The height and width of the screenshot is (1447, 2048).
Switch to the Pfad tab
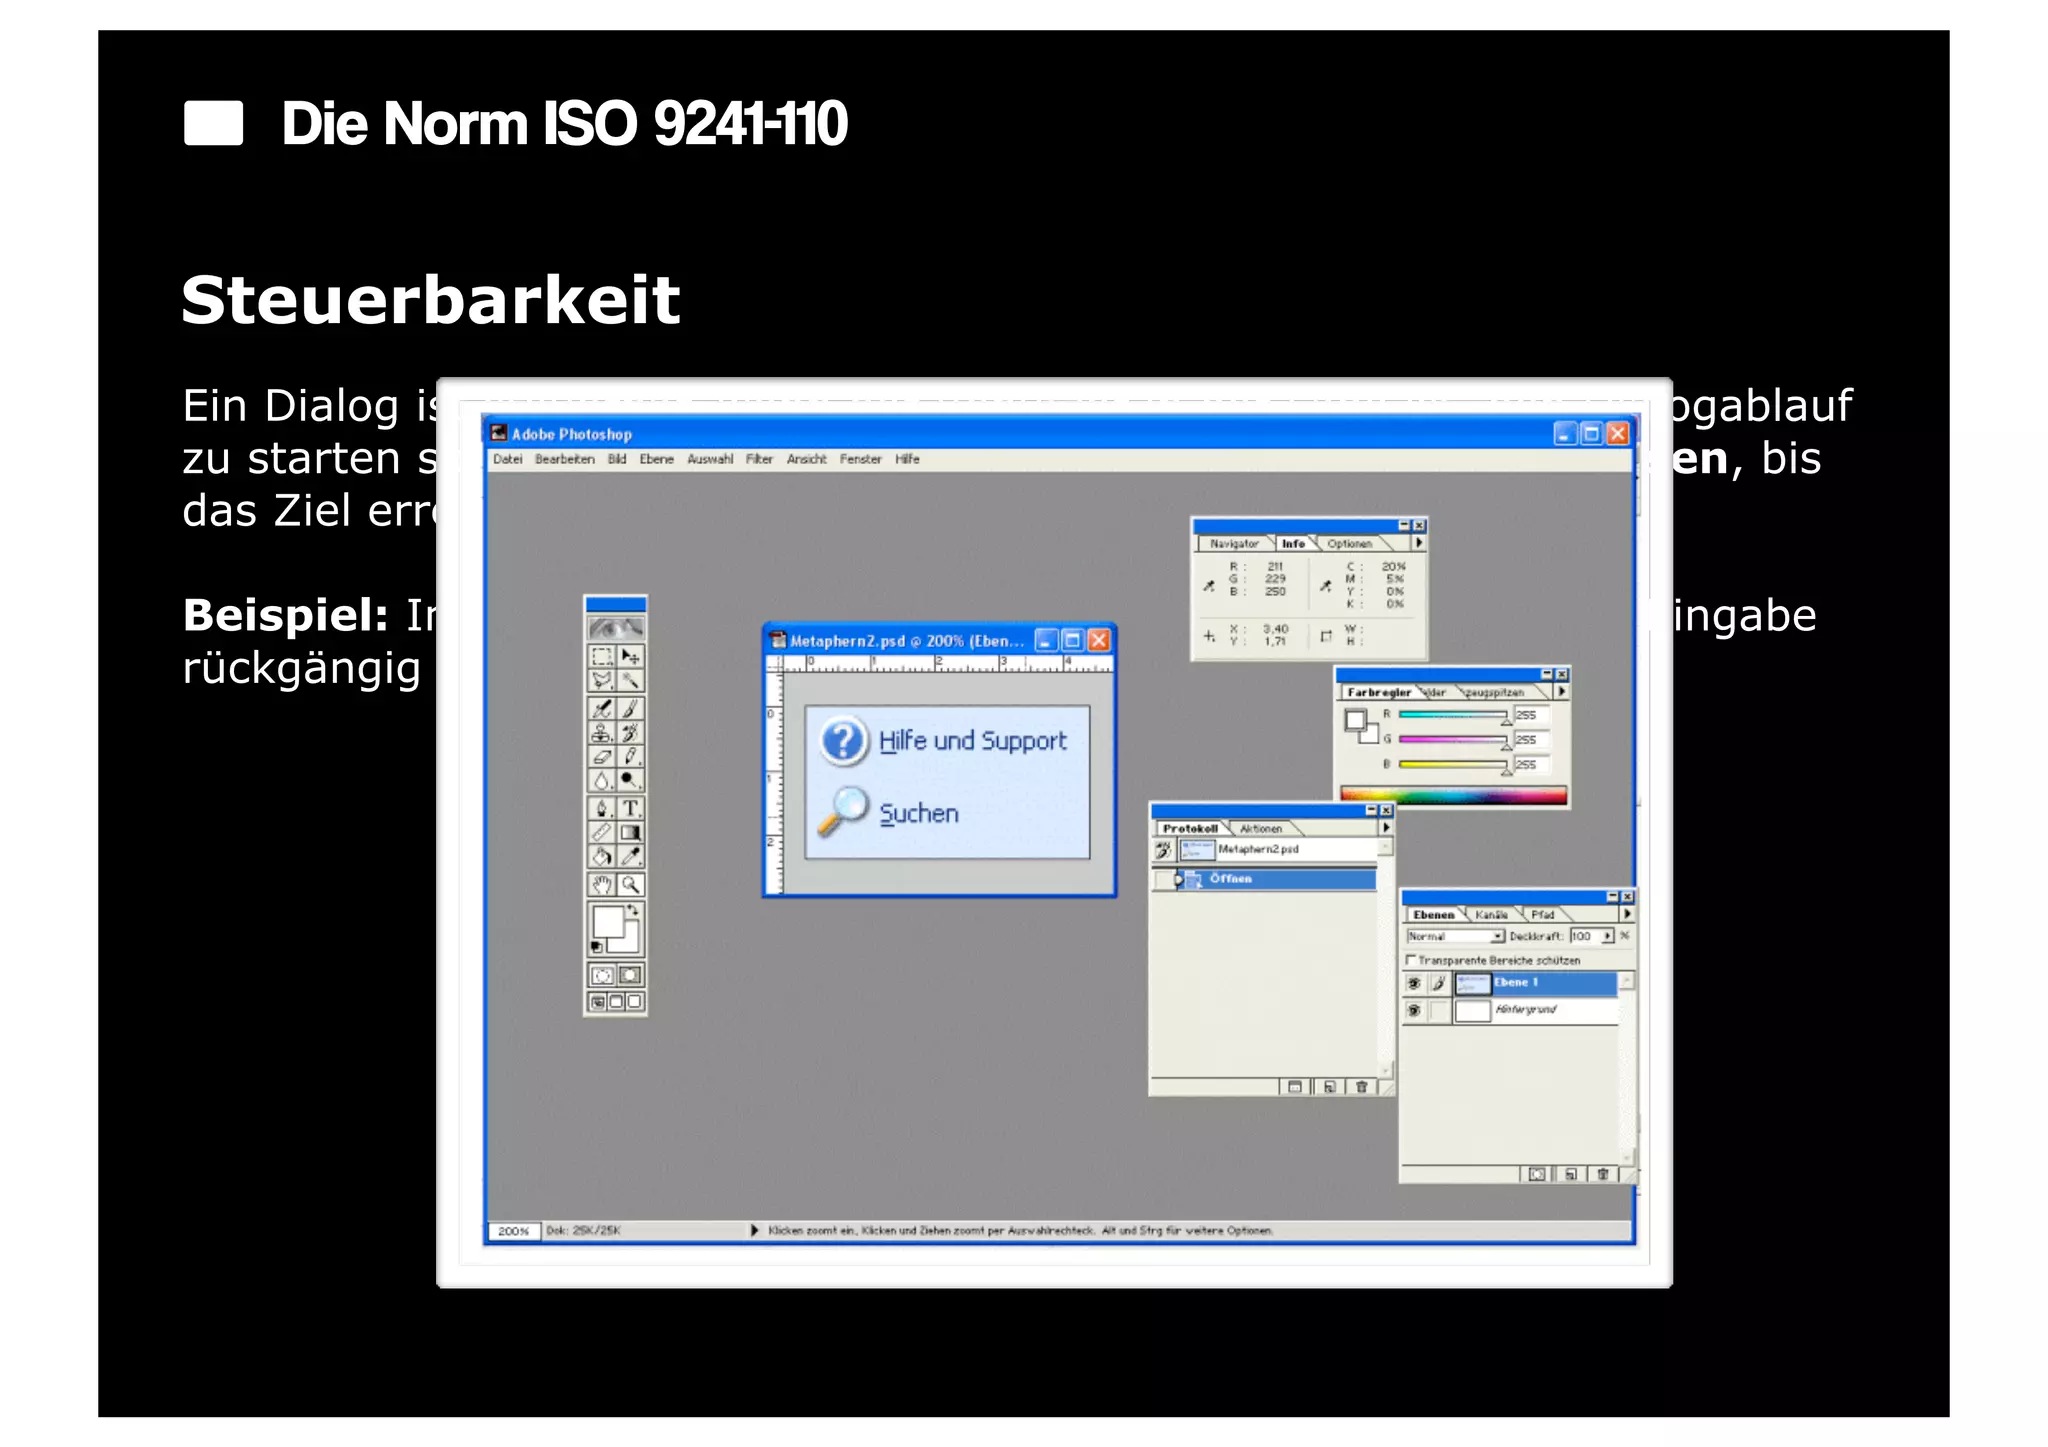1543,915
